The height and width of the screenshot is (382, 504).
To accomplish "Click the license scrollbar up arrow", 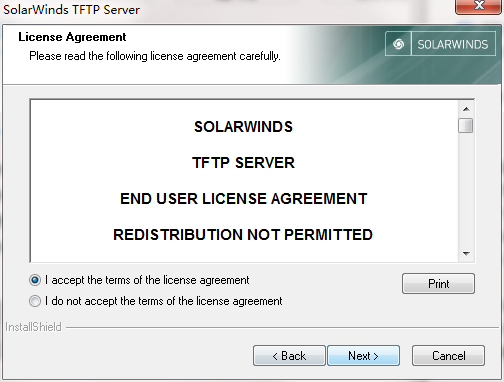I will [x=466, y=109].
